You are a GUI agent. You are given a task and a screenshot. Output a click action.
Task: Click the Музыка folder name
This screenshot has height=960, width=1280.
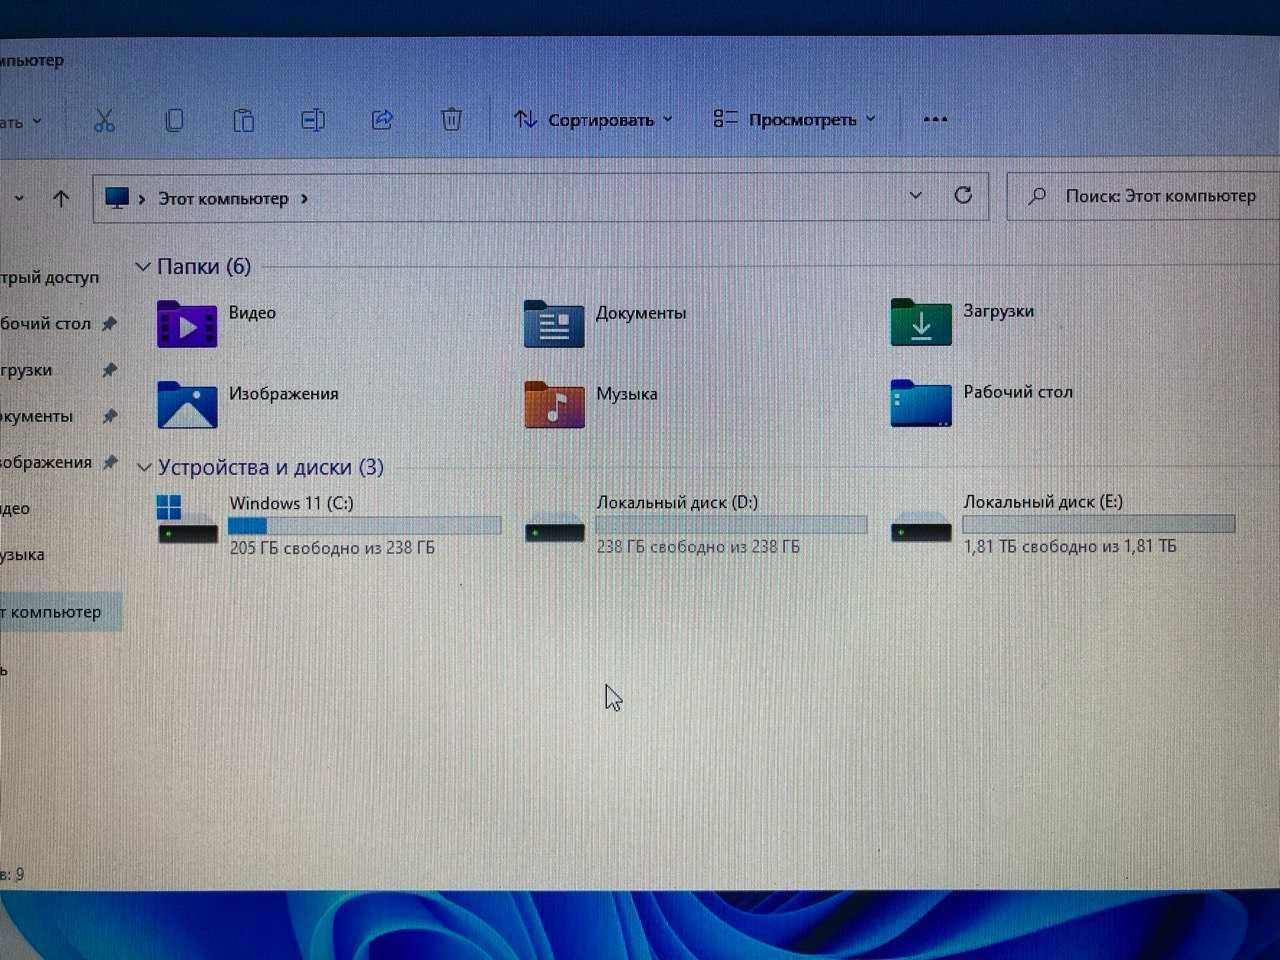tap(627, 394)
